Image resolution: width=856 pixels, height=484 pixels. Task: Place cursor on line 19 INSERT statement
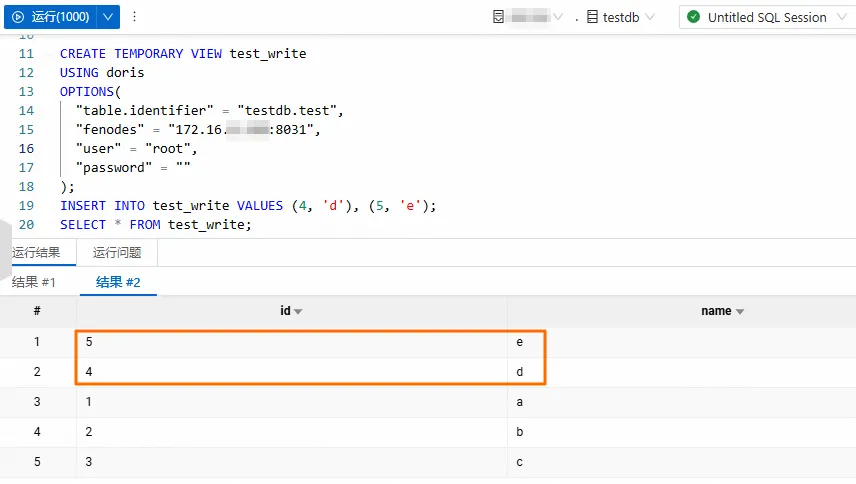[248, 206]
